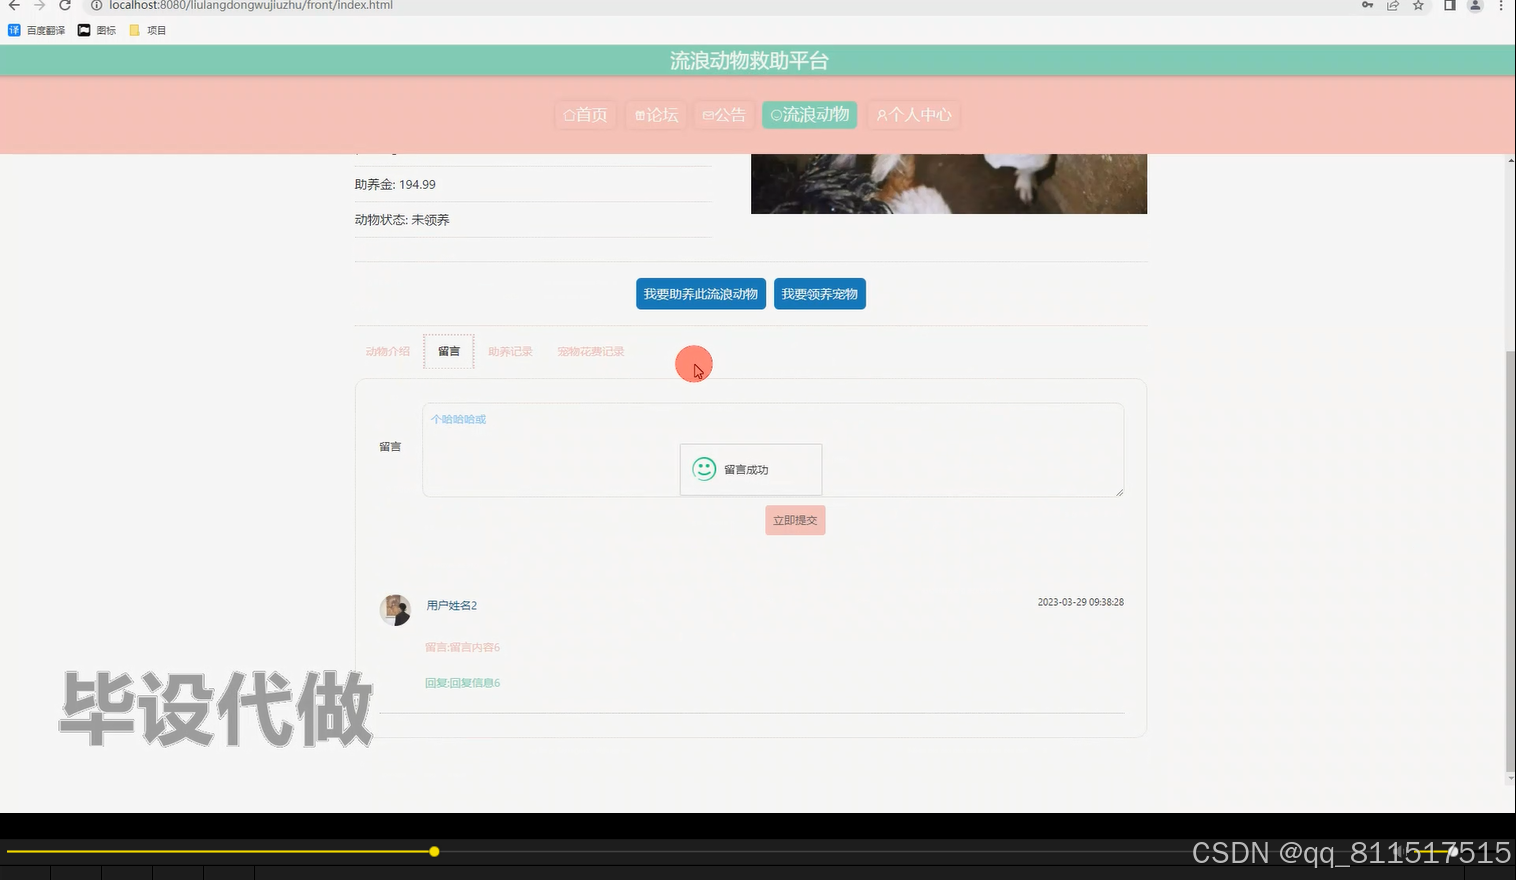This screenshot has height=880, width=1516.
Task: Click the browser back arrow
Action: 14,5
